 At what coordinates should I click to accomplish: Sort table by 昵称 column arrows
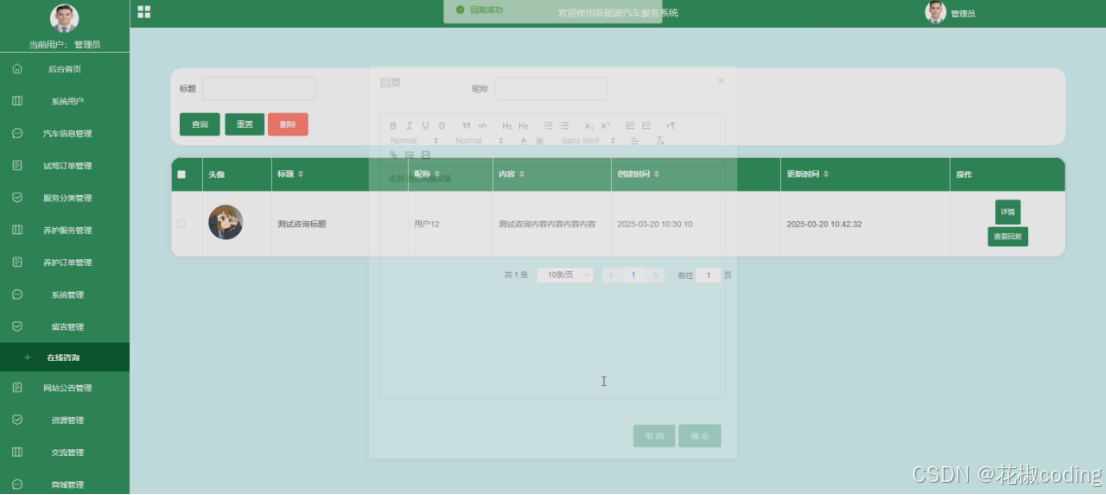(437, 174)
